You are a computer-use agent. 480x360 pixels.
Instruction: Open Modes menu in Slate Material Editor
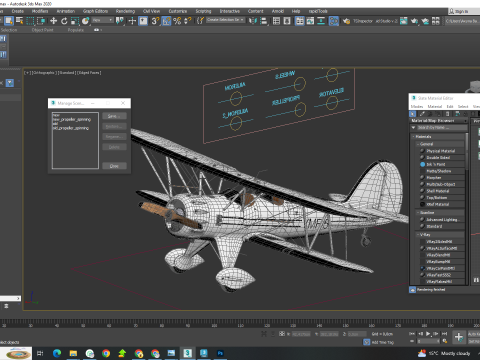417,106
